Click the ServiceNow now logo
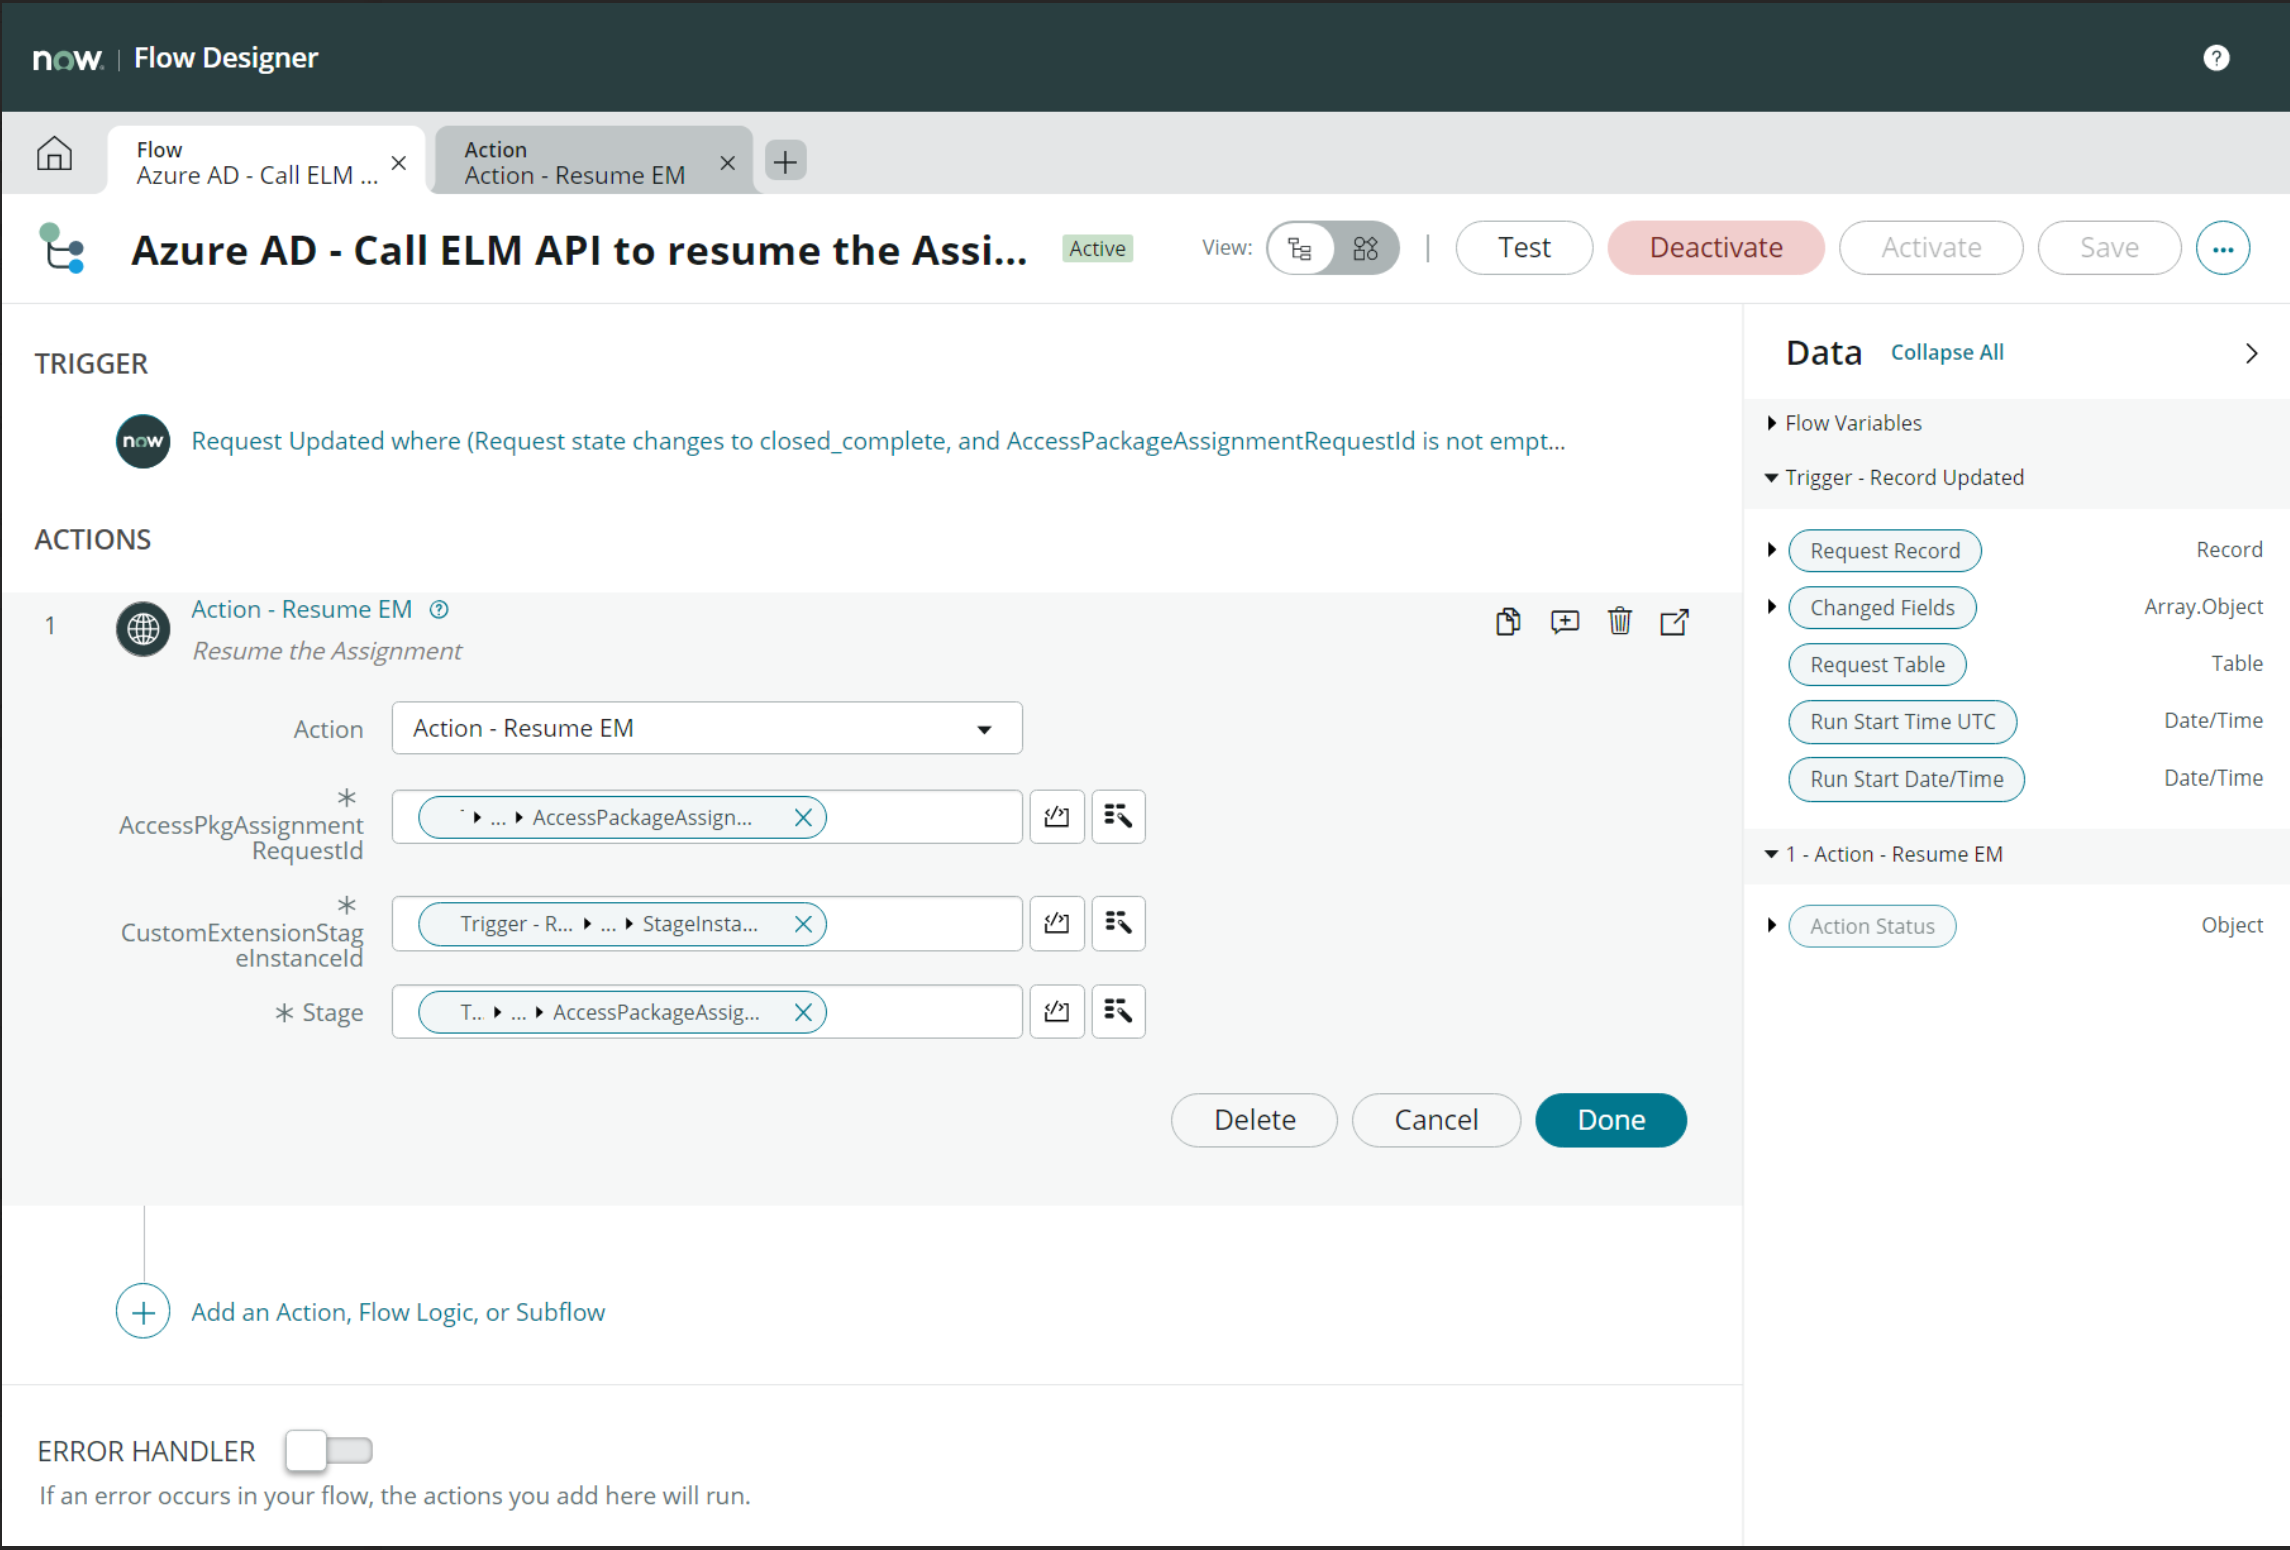This screenshot has height=1550, width=2290. pyautogui.click(x=68, y=59)
